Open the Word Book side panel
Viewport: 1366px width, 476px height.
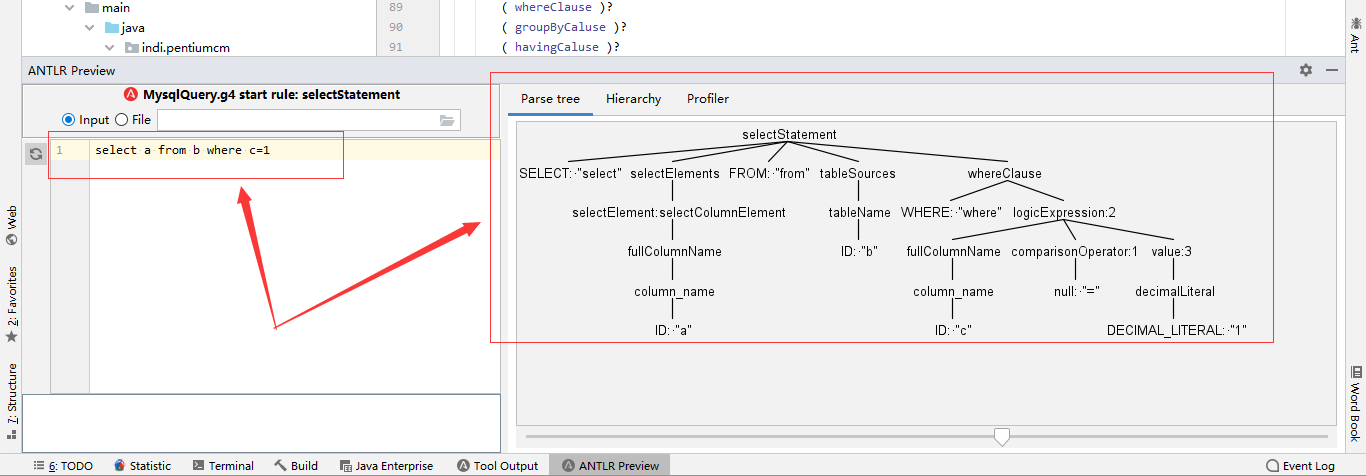coord(1354,404)
